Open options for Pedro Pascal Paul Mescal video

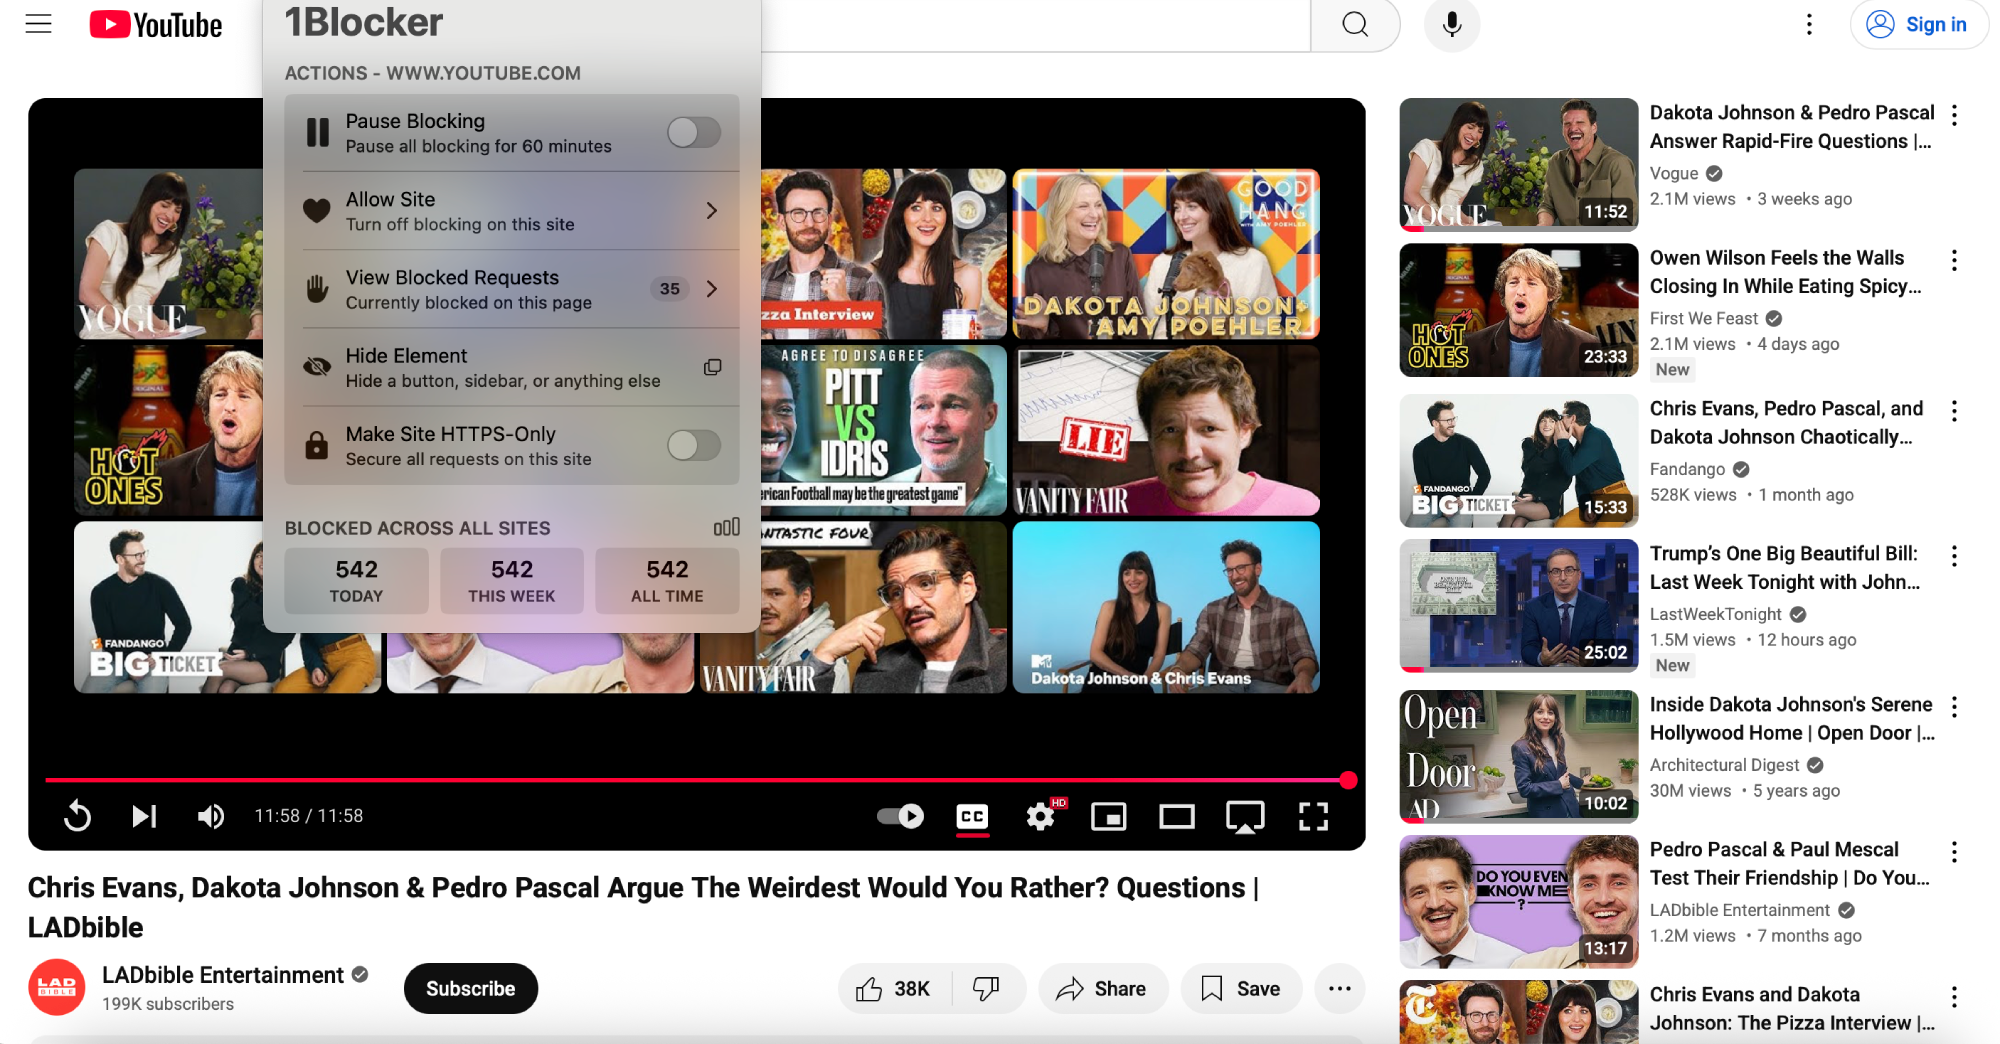pos(1954,851)
